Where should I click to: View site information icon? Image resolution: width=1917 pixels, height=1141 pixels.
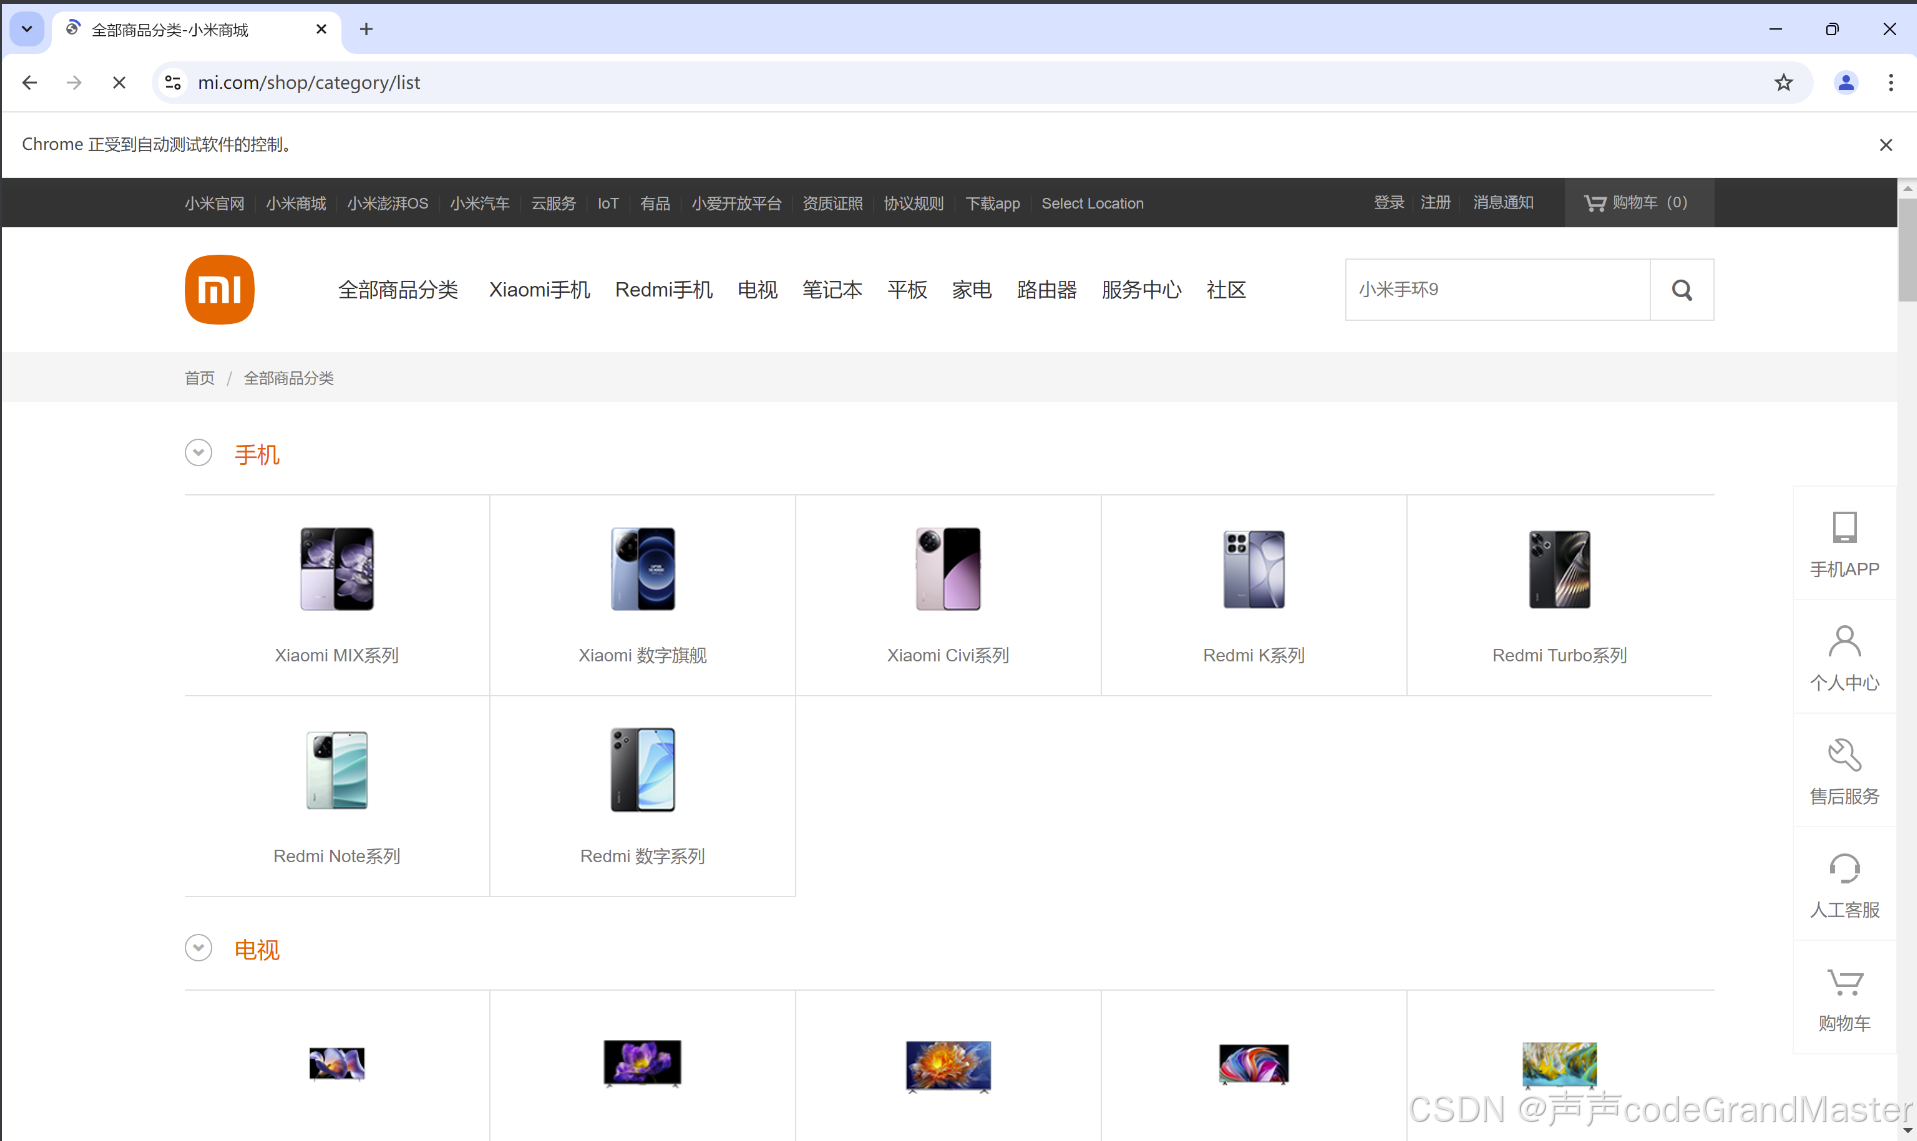point(173,83)
